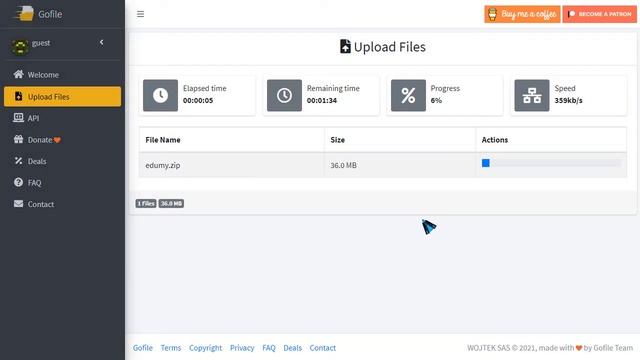This screenshot has height=360, width=640.
Task: Click the Upload Files heading icon
Action: [x=345, y=47]
